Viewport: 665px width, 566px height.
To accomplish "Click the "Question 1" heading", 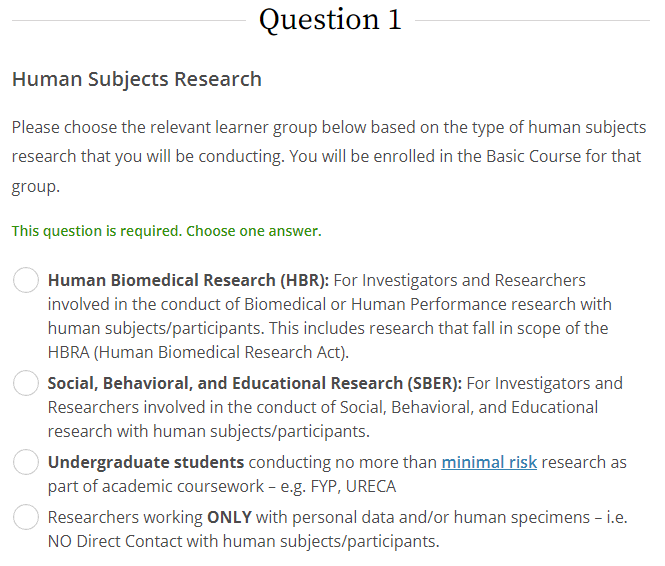I will [x=330, y=20].
